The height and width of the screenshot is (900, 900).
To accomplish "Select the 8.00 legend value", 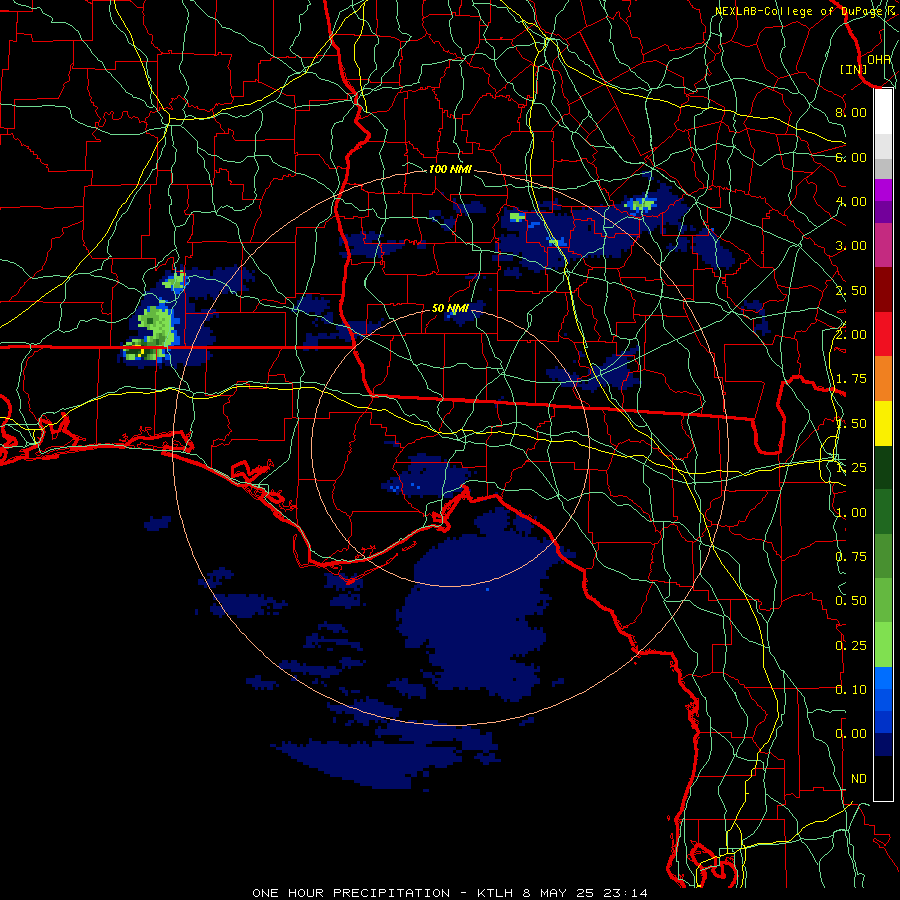I will coord(851,112).
